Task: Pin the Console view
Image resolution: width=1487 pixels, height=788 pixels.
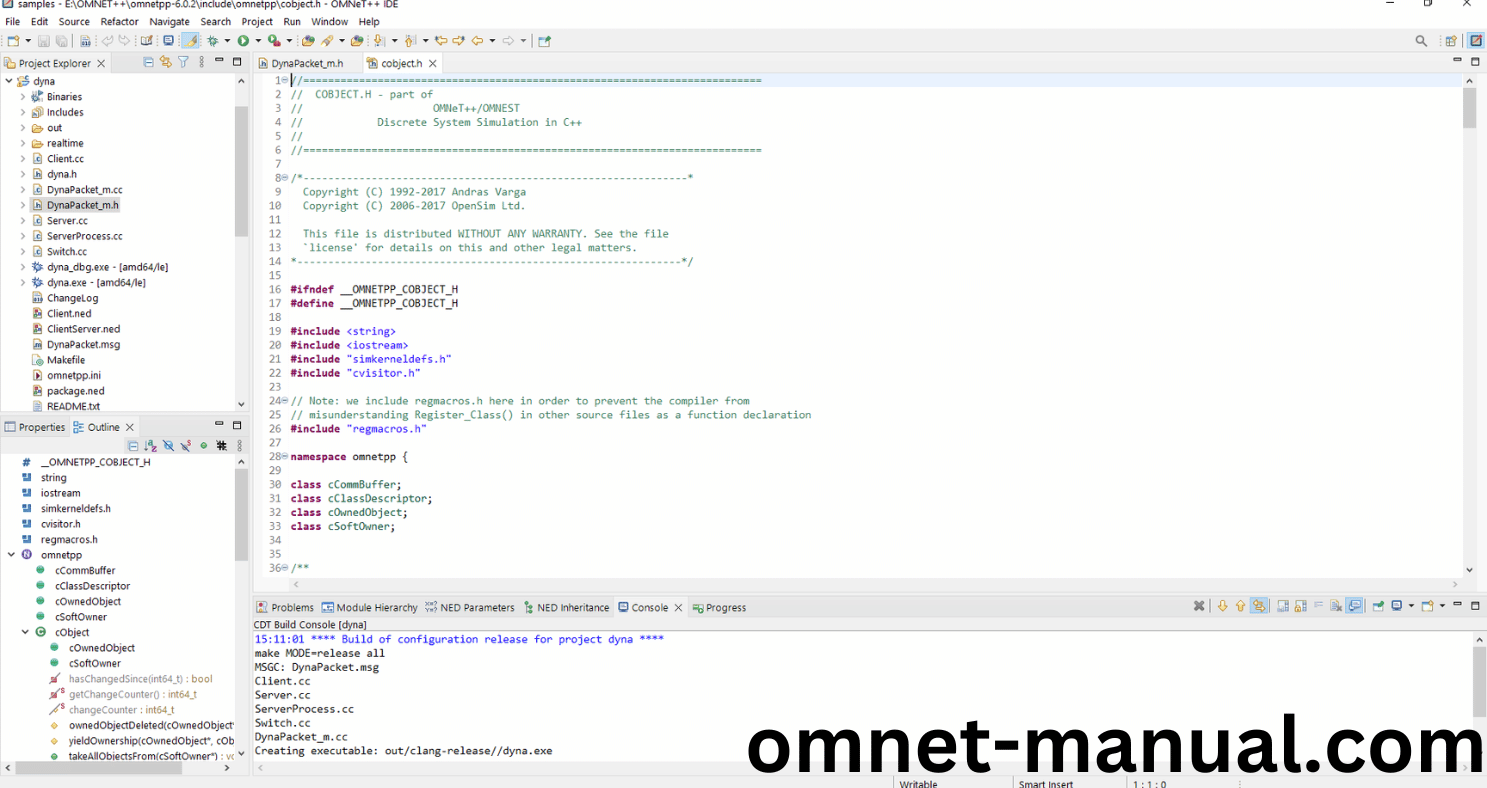Action: [x=1378, y=606]
